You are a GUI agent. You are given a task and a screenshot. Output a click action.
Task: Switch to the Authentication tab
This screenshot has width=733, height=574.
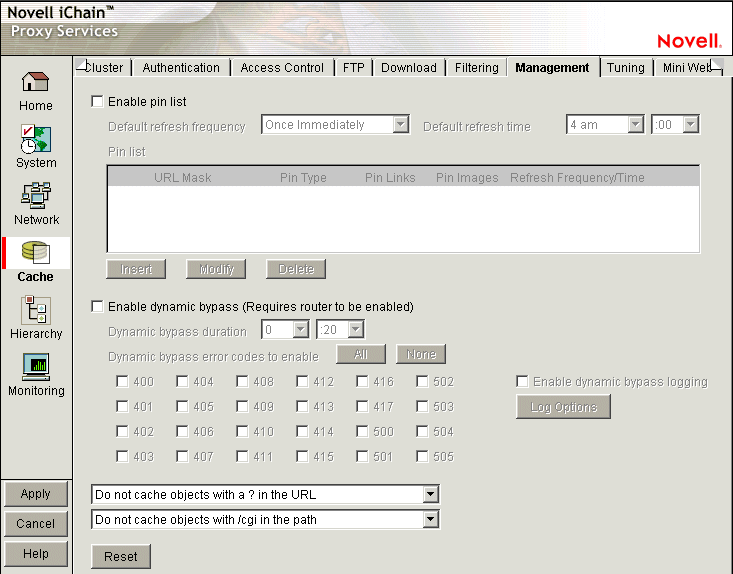click(181, 68)
